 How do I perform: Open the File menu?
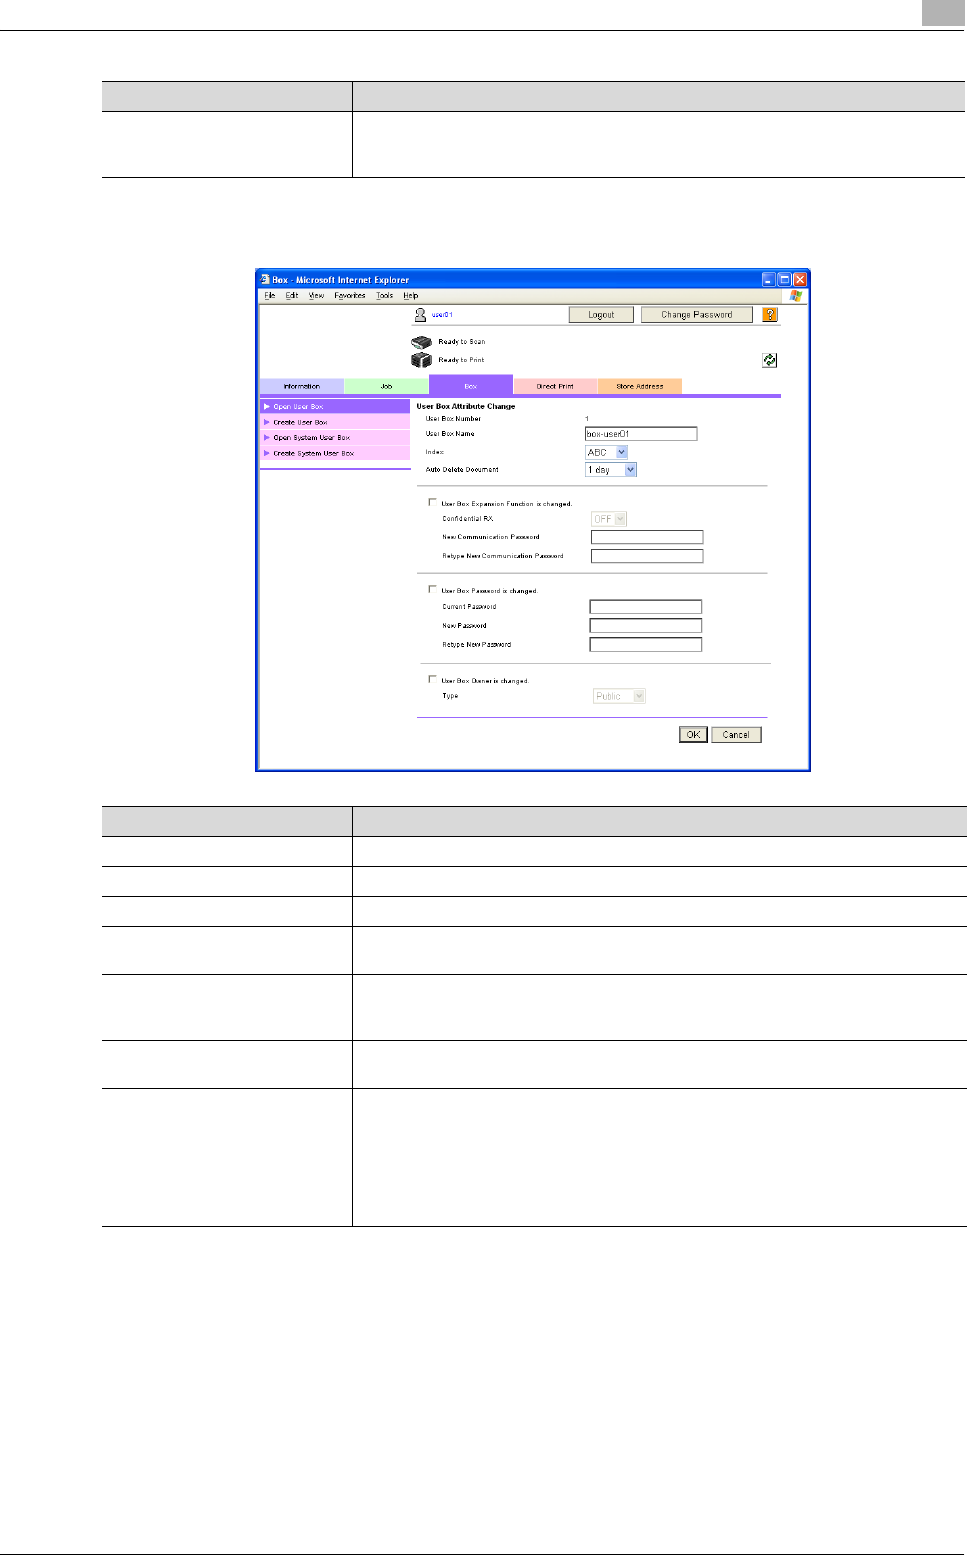tap(270, 296)
